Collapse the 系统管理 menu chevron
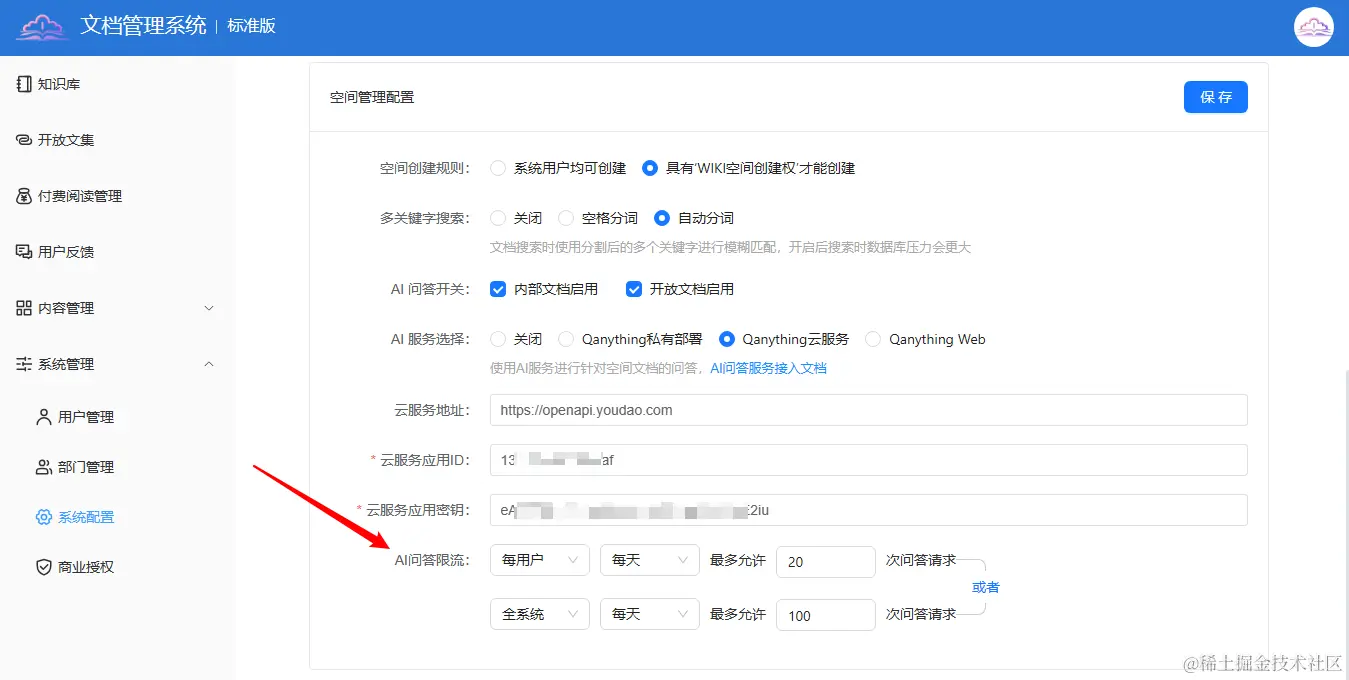This screenshot has width=1349, height=680. [209, 364]
